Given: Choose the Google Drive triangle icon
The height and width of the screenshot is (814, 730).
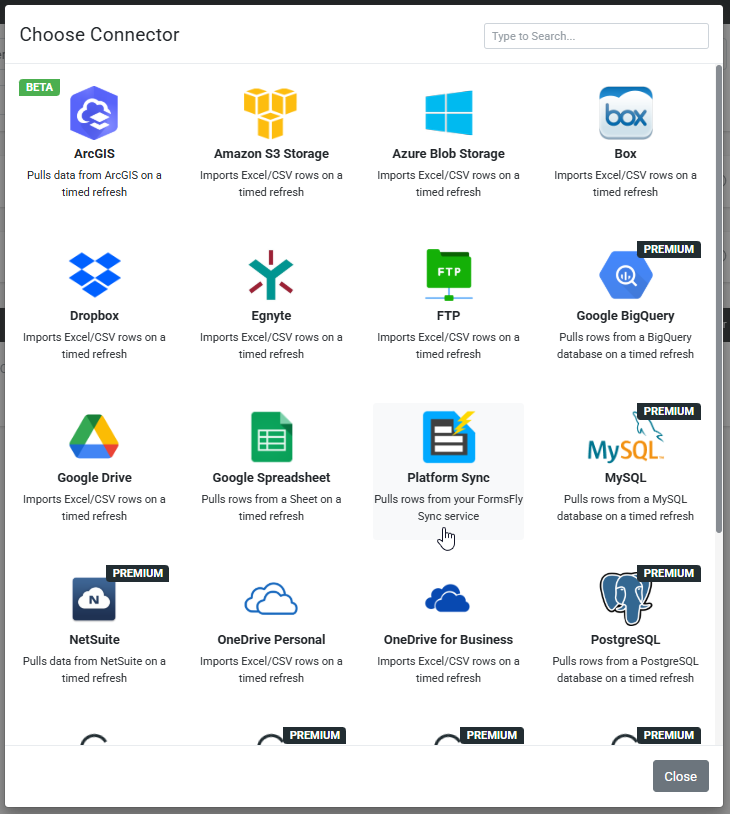Looking at the screenshot, I should (x=94, y=437).
